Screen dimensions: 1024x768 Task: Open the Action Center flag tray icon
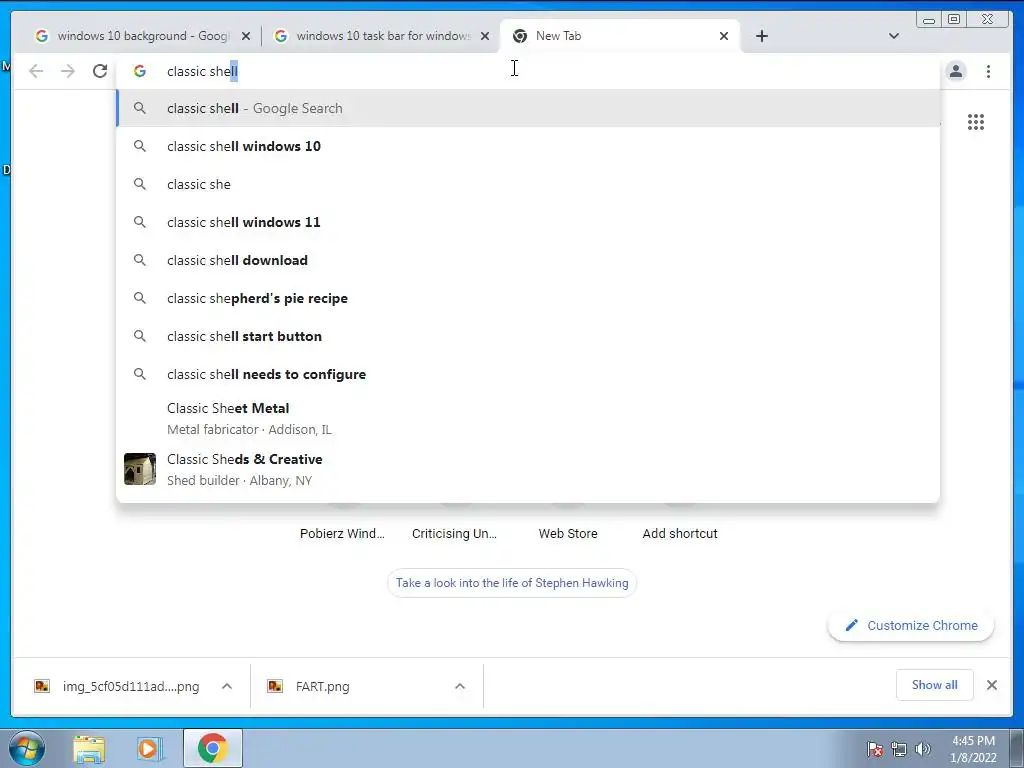coord(874,749)
